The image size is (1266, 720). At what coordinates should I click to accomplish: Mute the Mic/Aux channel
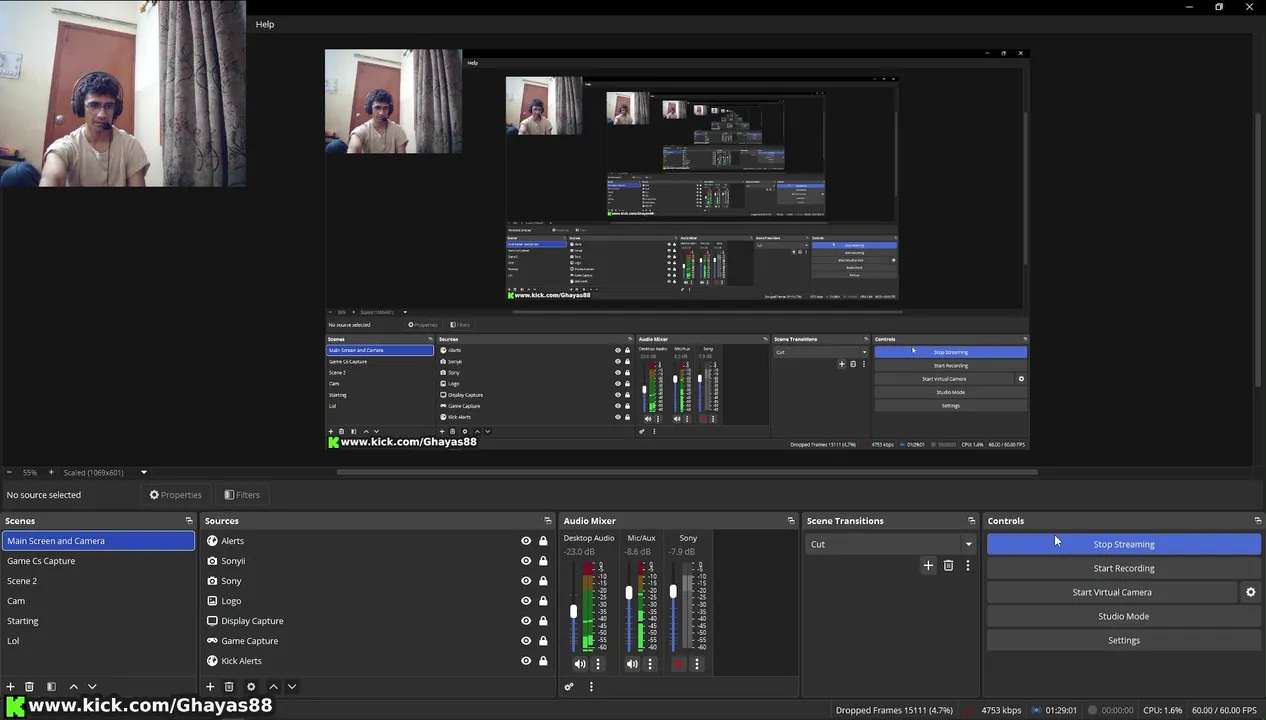tap(632, 664)
